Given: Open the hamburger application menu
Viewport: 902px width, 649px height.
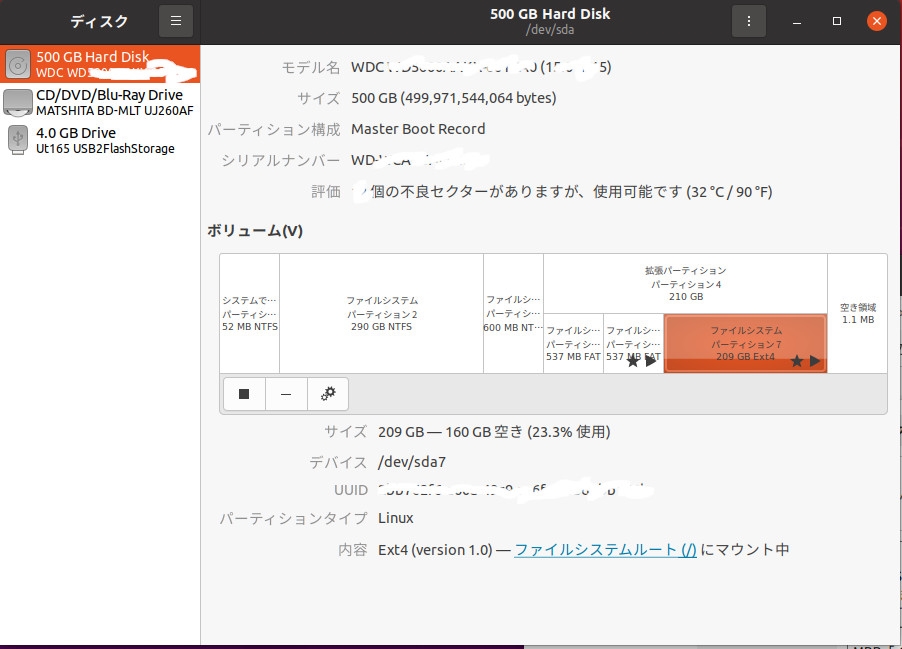Looking at the screenshot, I should tap(176, 21).
